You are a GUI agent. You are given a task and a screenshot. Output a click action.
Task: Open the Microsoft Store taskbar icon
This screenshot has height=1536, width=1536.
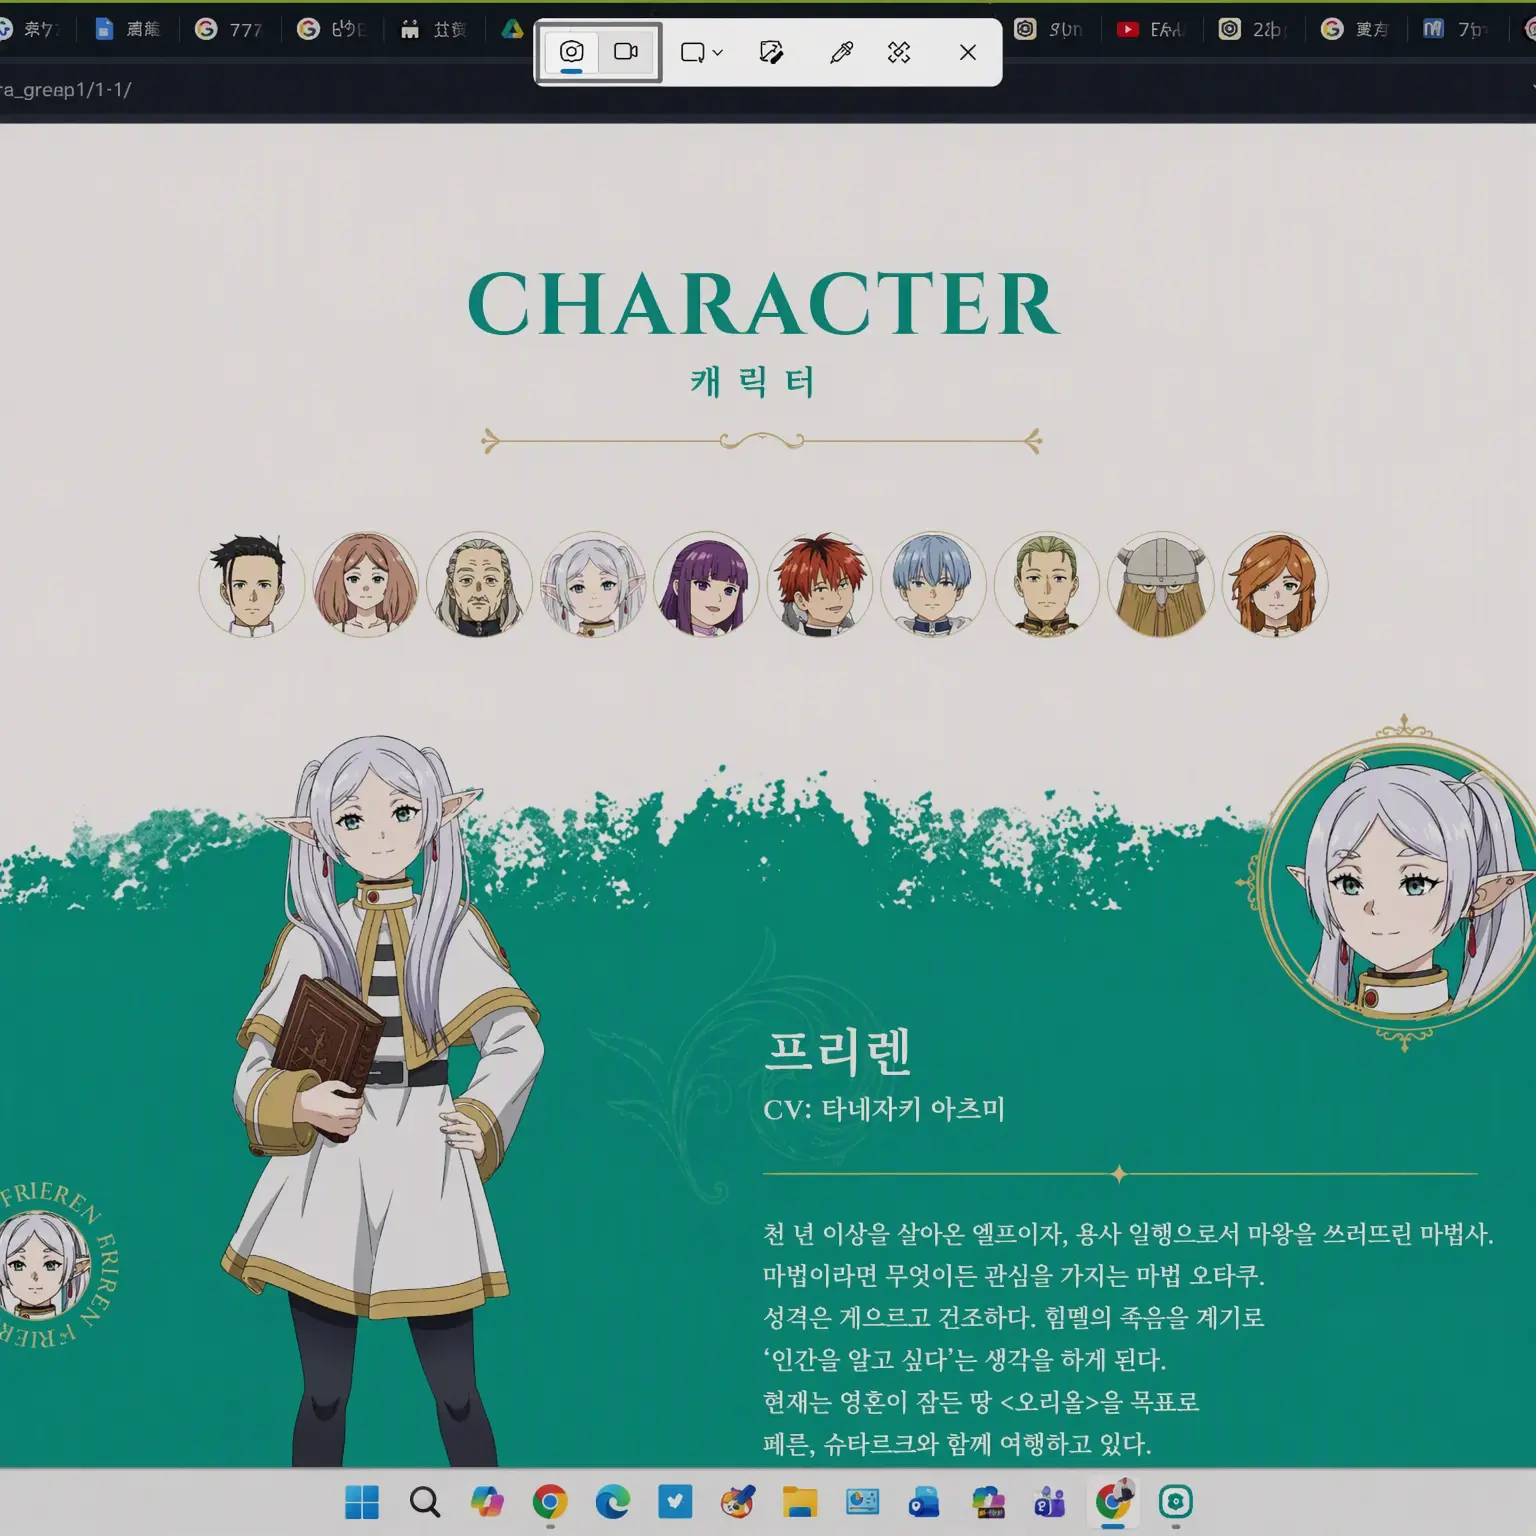pyautogui.click(x=988, y=1502)
